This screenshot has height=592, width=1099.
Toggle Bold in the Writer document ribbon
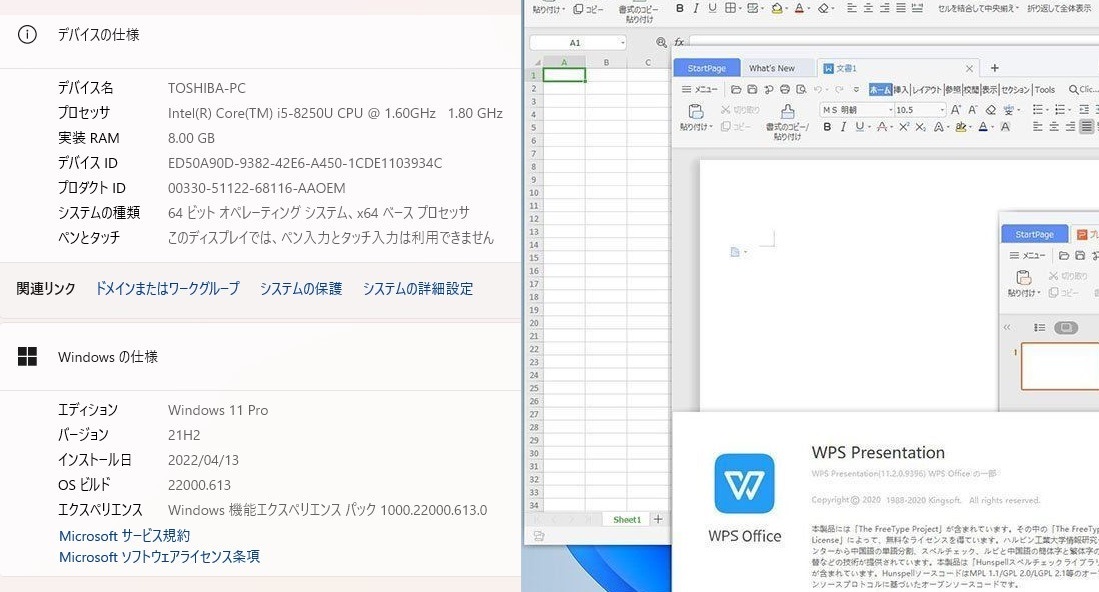tap(827, 127)
